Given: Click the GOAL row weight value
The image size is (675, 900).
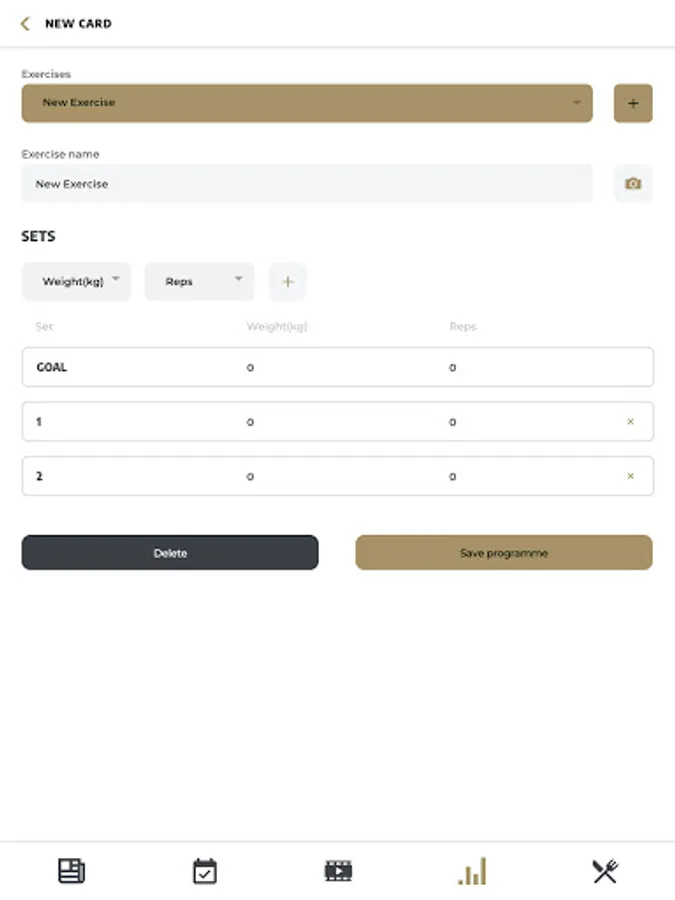Looking at the screenshot, I should 251,368.
